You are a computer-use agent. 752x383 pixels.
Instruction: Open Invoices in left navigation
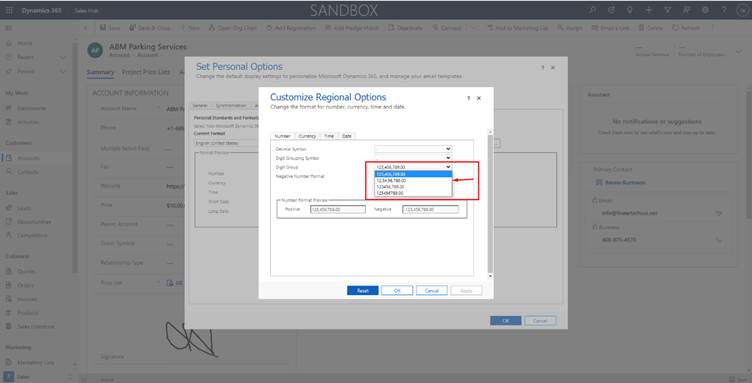click(27, 299)
